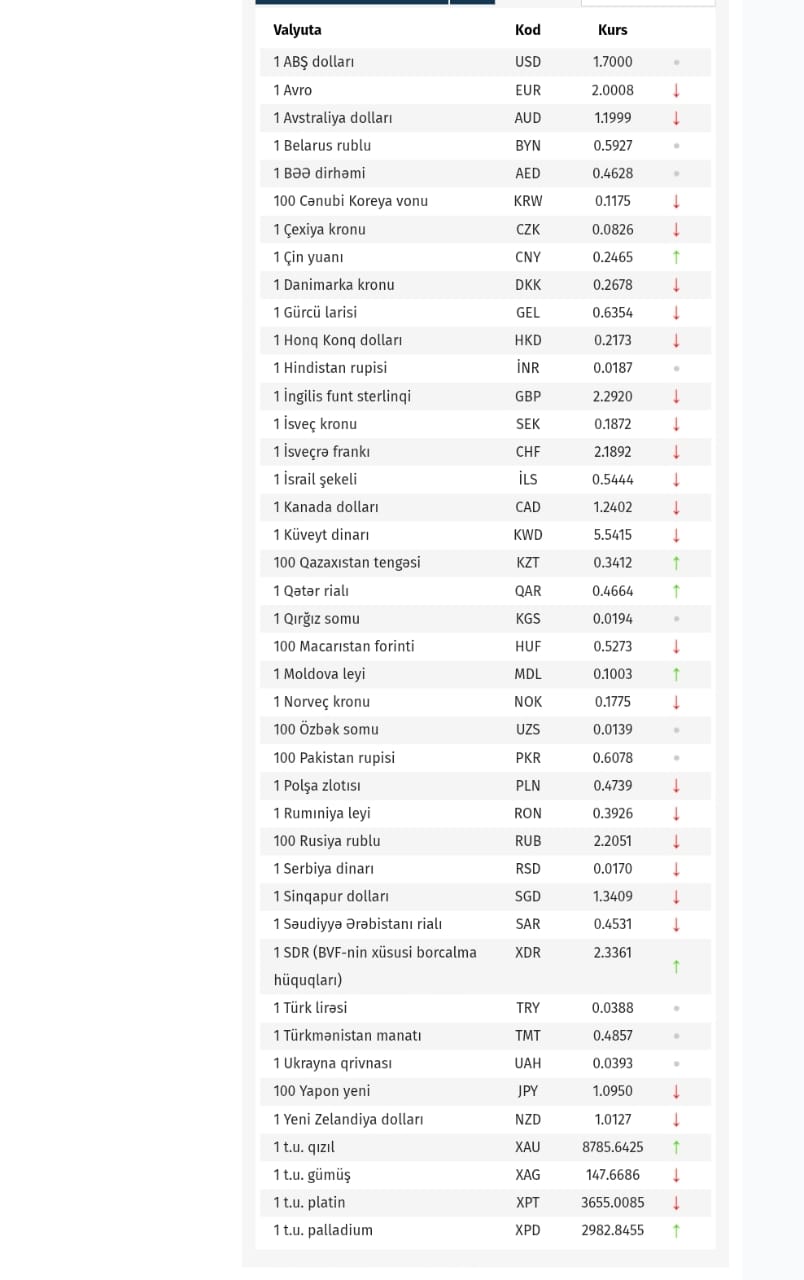The image size is (804, 1280).
Task: Select the 1 t.u. gümüş row
Action: (312, 1175)
